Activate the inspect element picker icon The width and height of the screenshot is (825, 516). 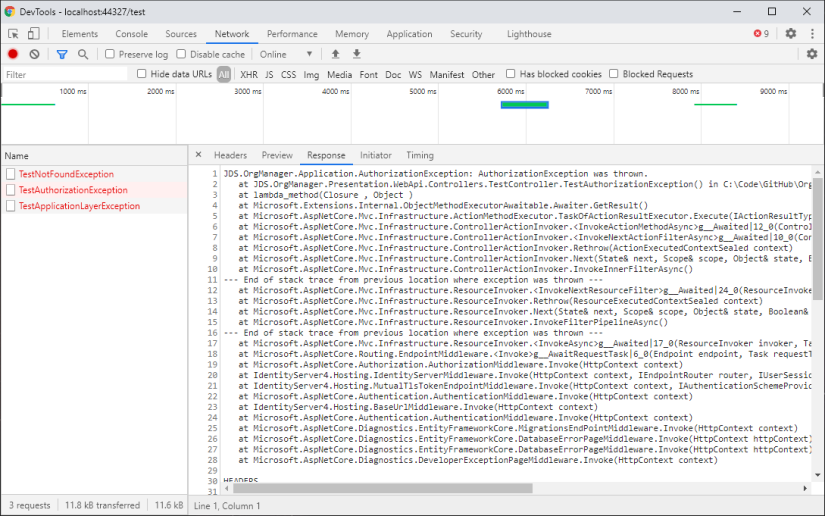coord(13,34)
